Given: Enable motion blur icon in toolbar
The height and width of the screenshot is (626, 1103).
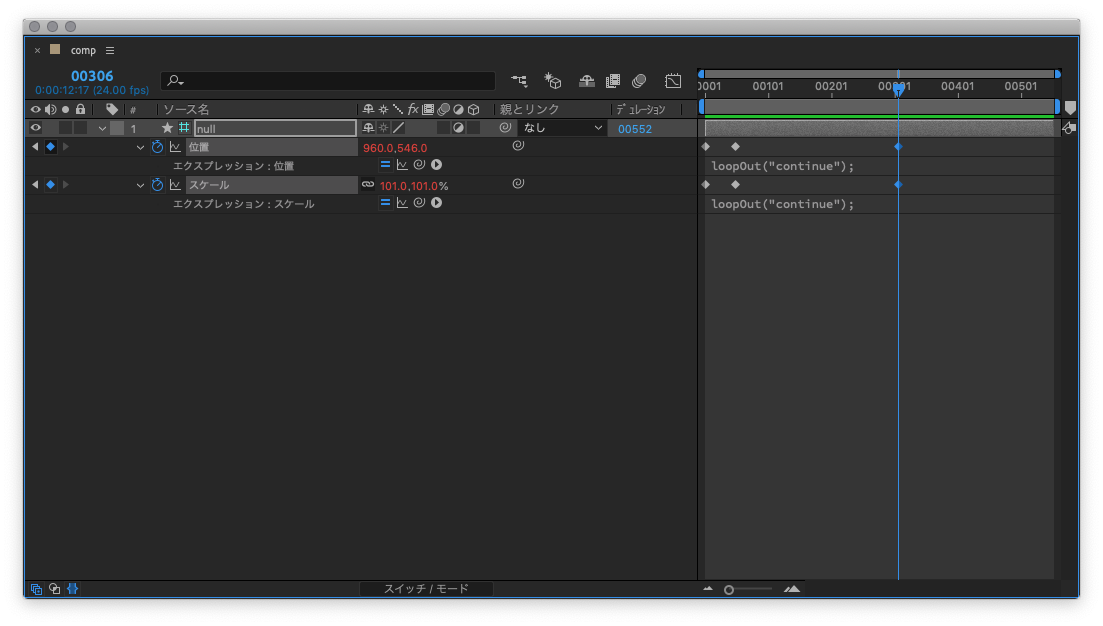Looking at the screenshot, I should point(639,81).
